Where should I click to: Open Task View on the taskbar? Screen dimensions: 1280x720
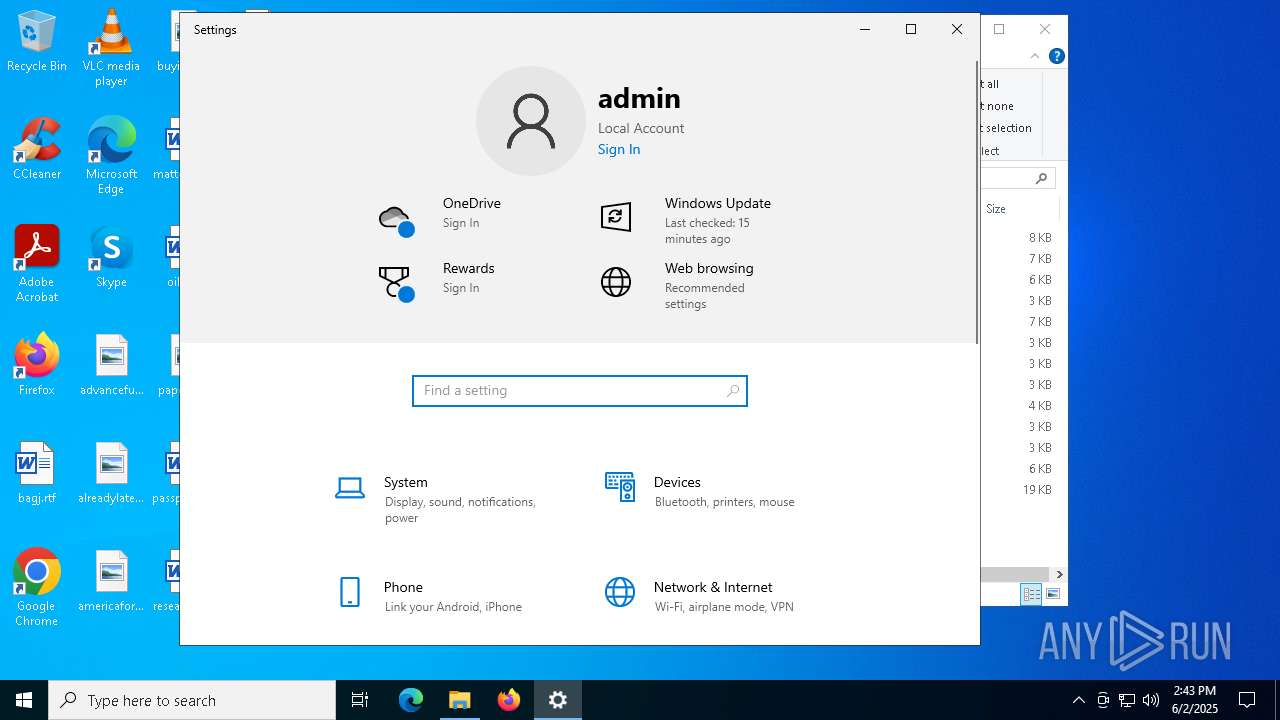tap(360, 700)
